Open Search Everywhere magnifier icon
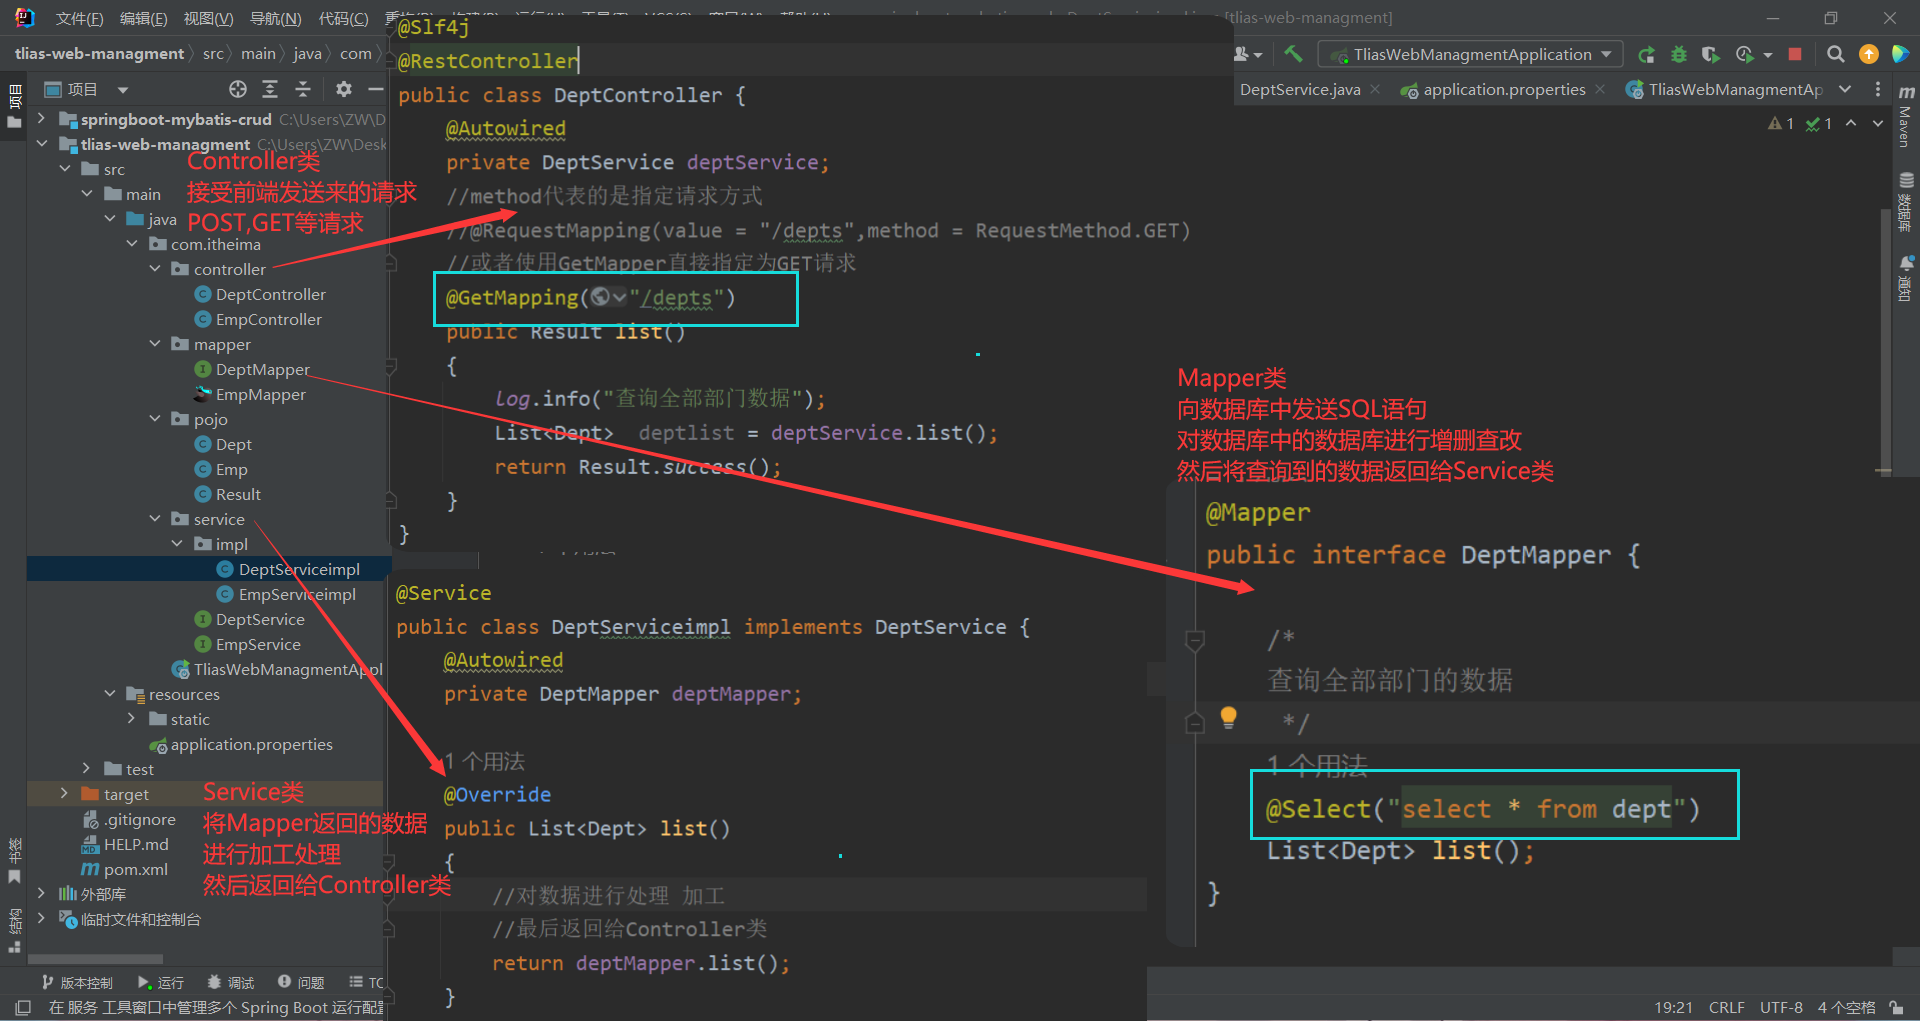1920x1021 pixels. pos(1835,54)
